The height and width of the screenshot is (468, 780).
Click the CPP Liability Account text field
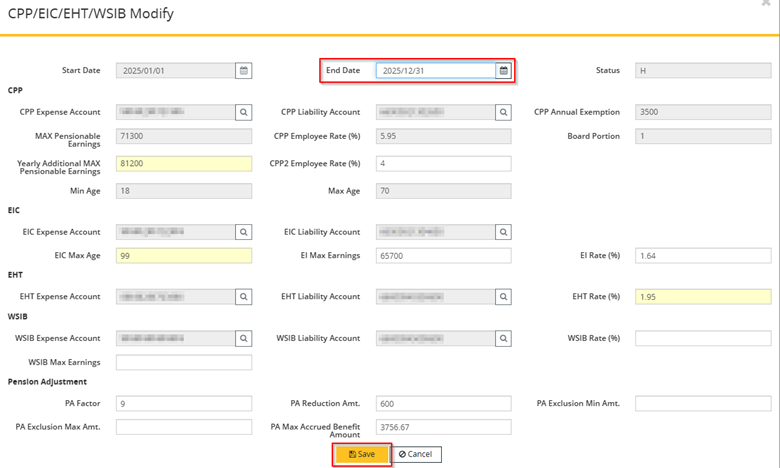[x=436, y=112]
